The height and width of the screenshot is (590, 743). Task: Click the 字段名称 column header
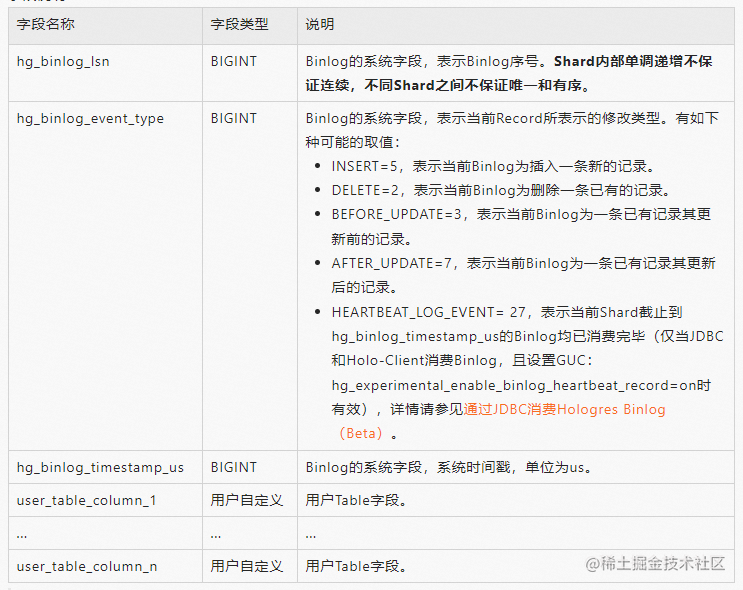[45, 24]
